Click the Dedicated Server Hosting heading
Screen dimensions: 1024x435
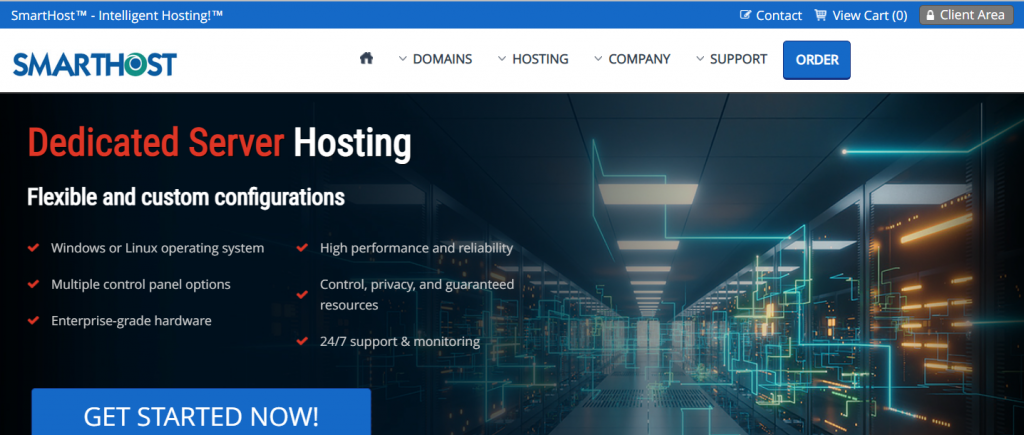[x=219, y=144]
